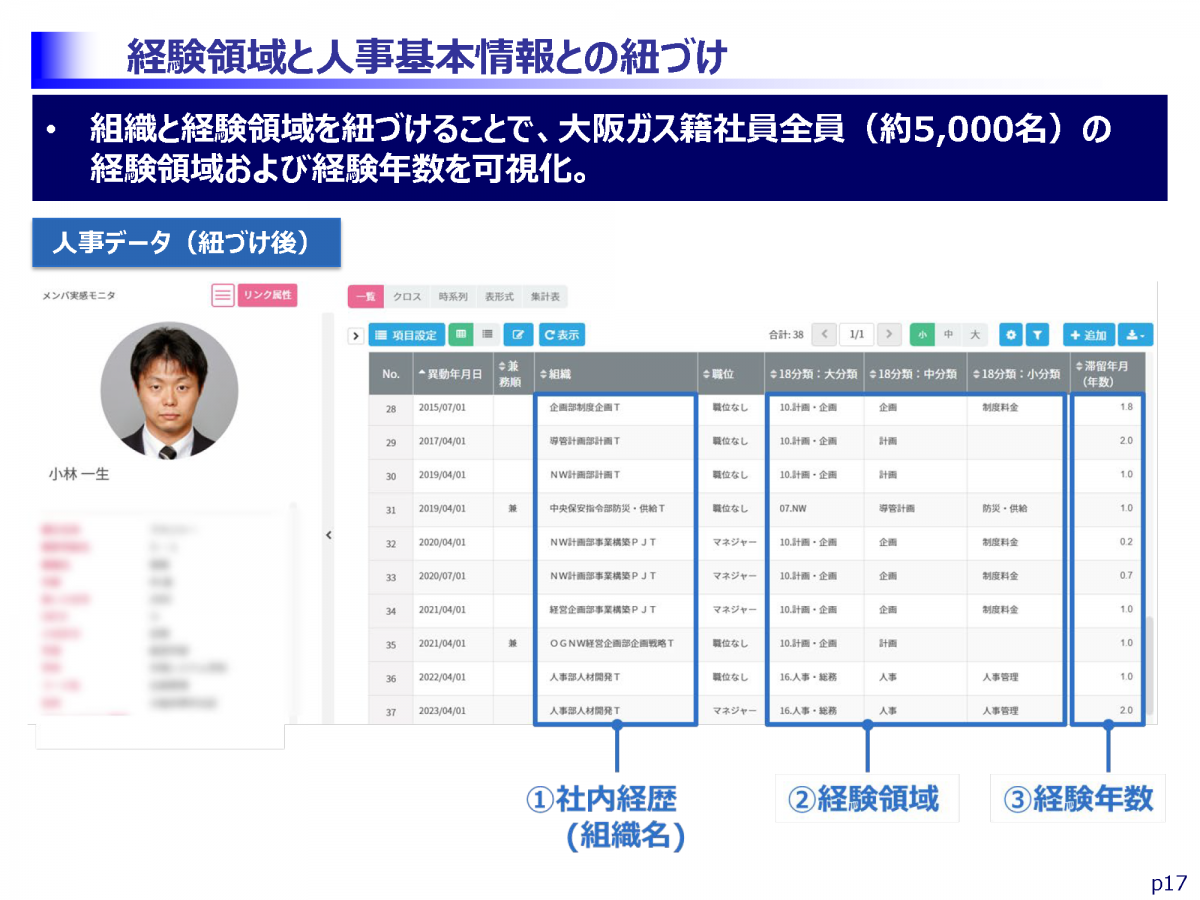Click the green grid view icon
The height and width of the screenshot is (900, 1200).
pyautogui.click(x=460, y=335)
